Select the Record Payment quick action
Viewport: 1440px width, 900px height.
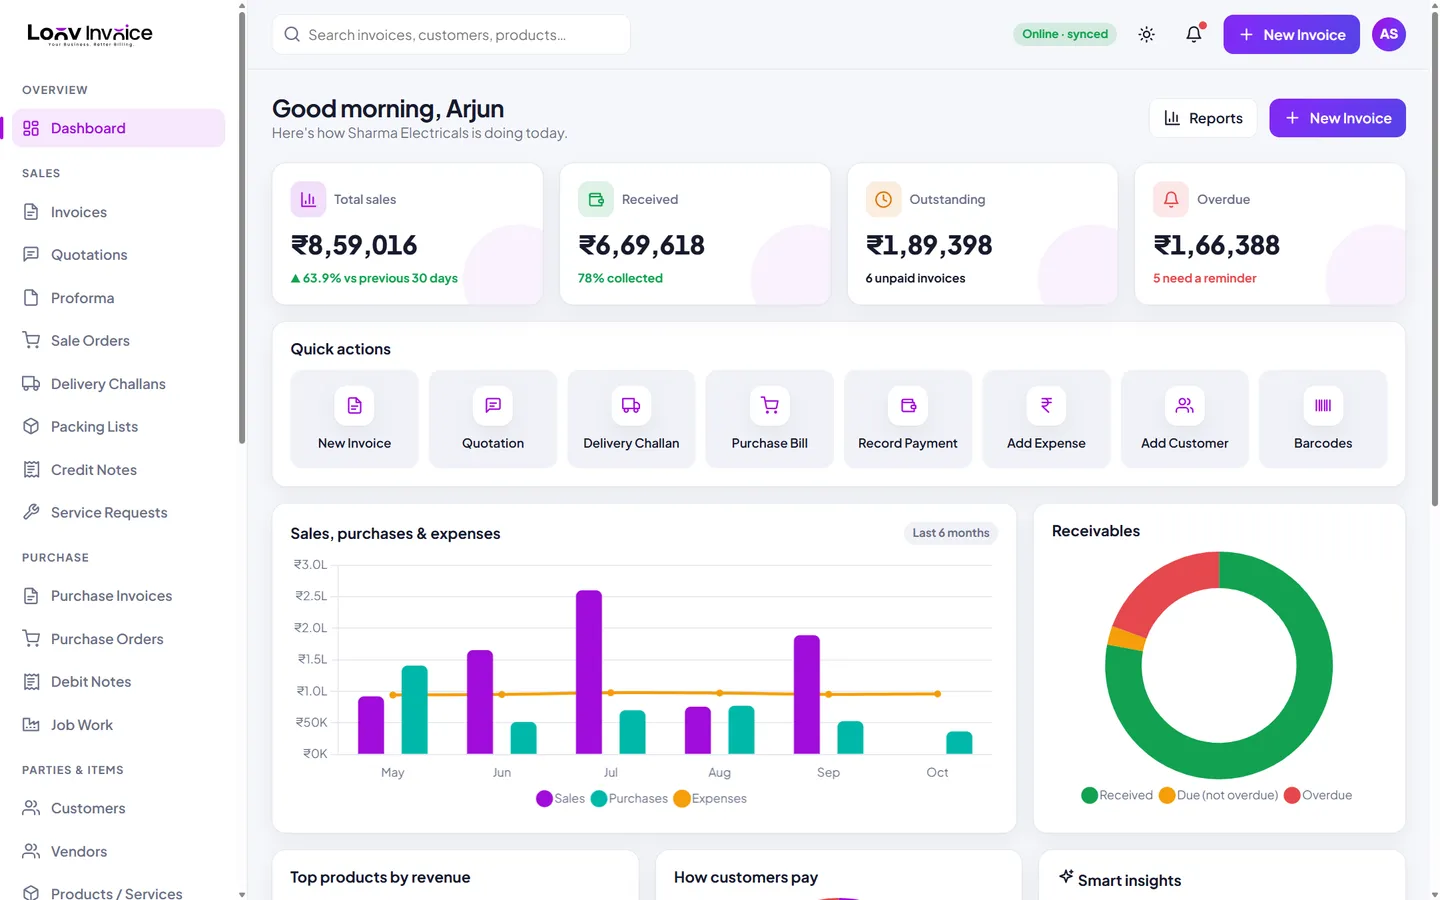click(908, 419)
